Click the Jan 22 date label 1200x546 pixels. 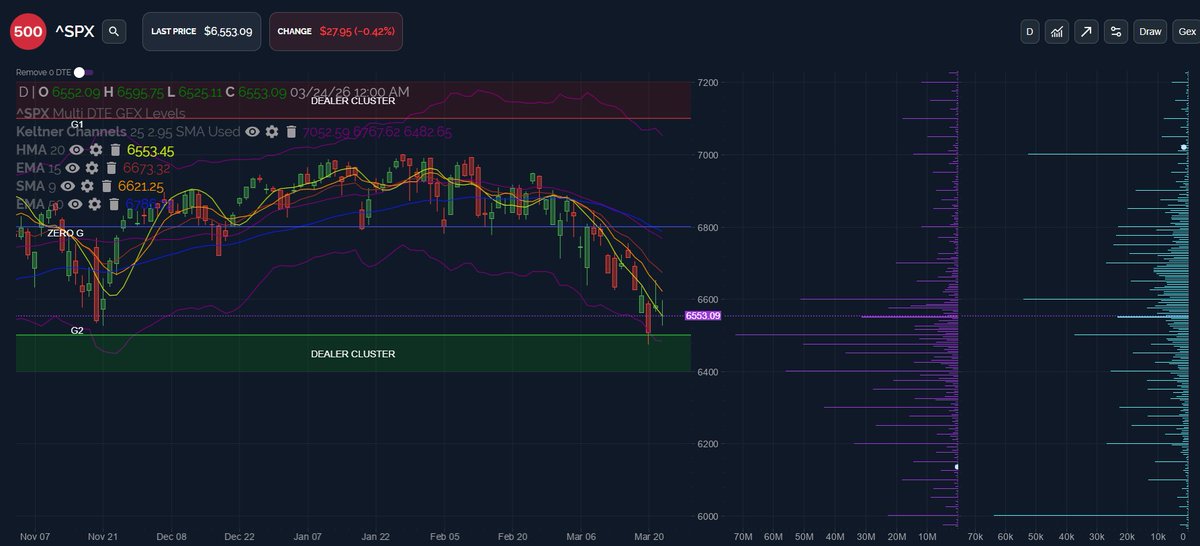[375, 536]
